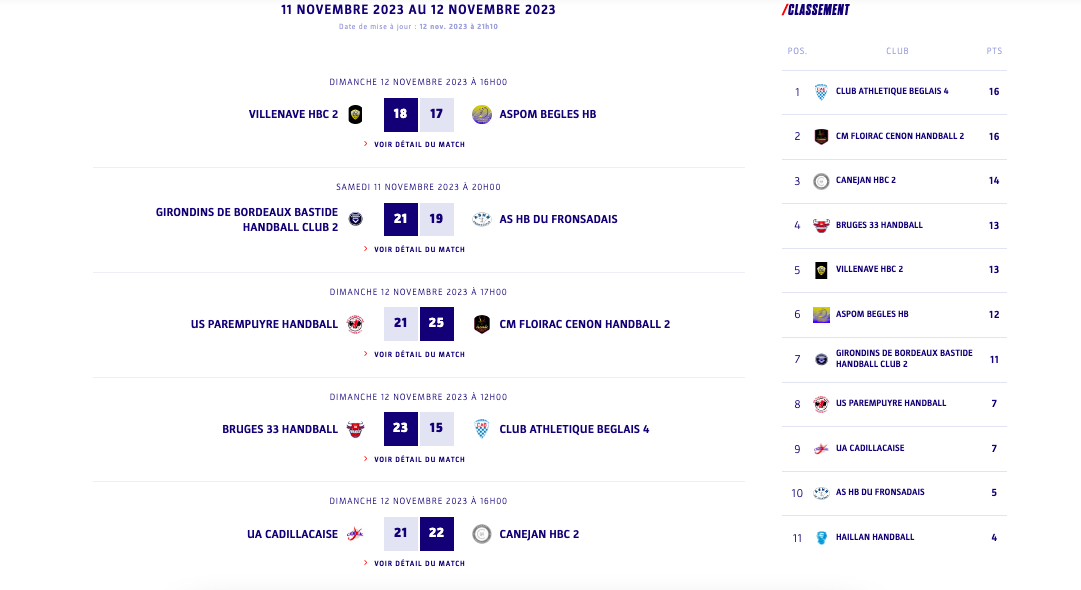This screenshot has height=590, width=1081.
Task: Click the Haillan Handball logo in standings
Action: (x=821, y=537)
